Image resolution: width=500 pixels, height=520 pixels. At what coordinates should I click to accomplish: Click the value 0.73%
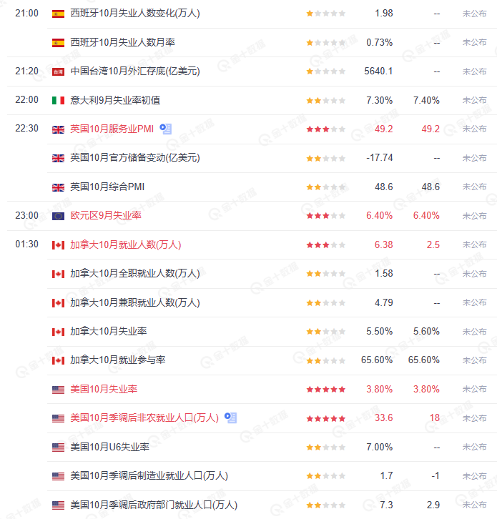(379, 42)
